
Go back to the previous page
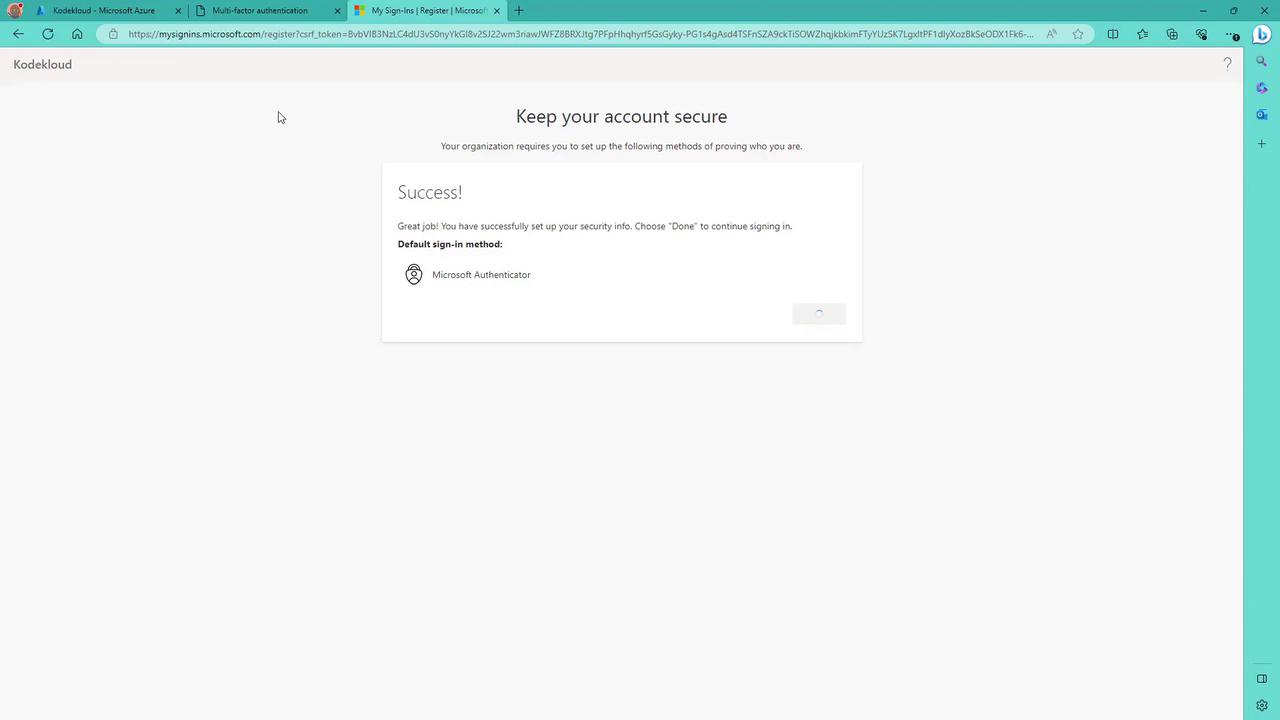point(18,34)
